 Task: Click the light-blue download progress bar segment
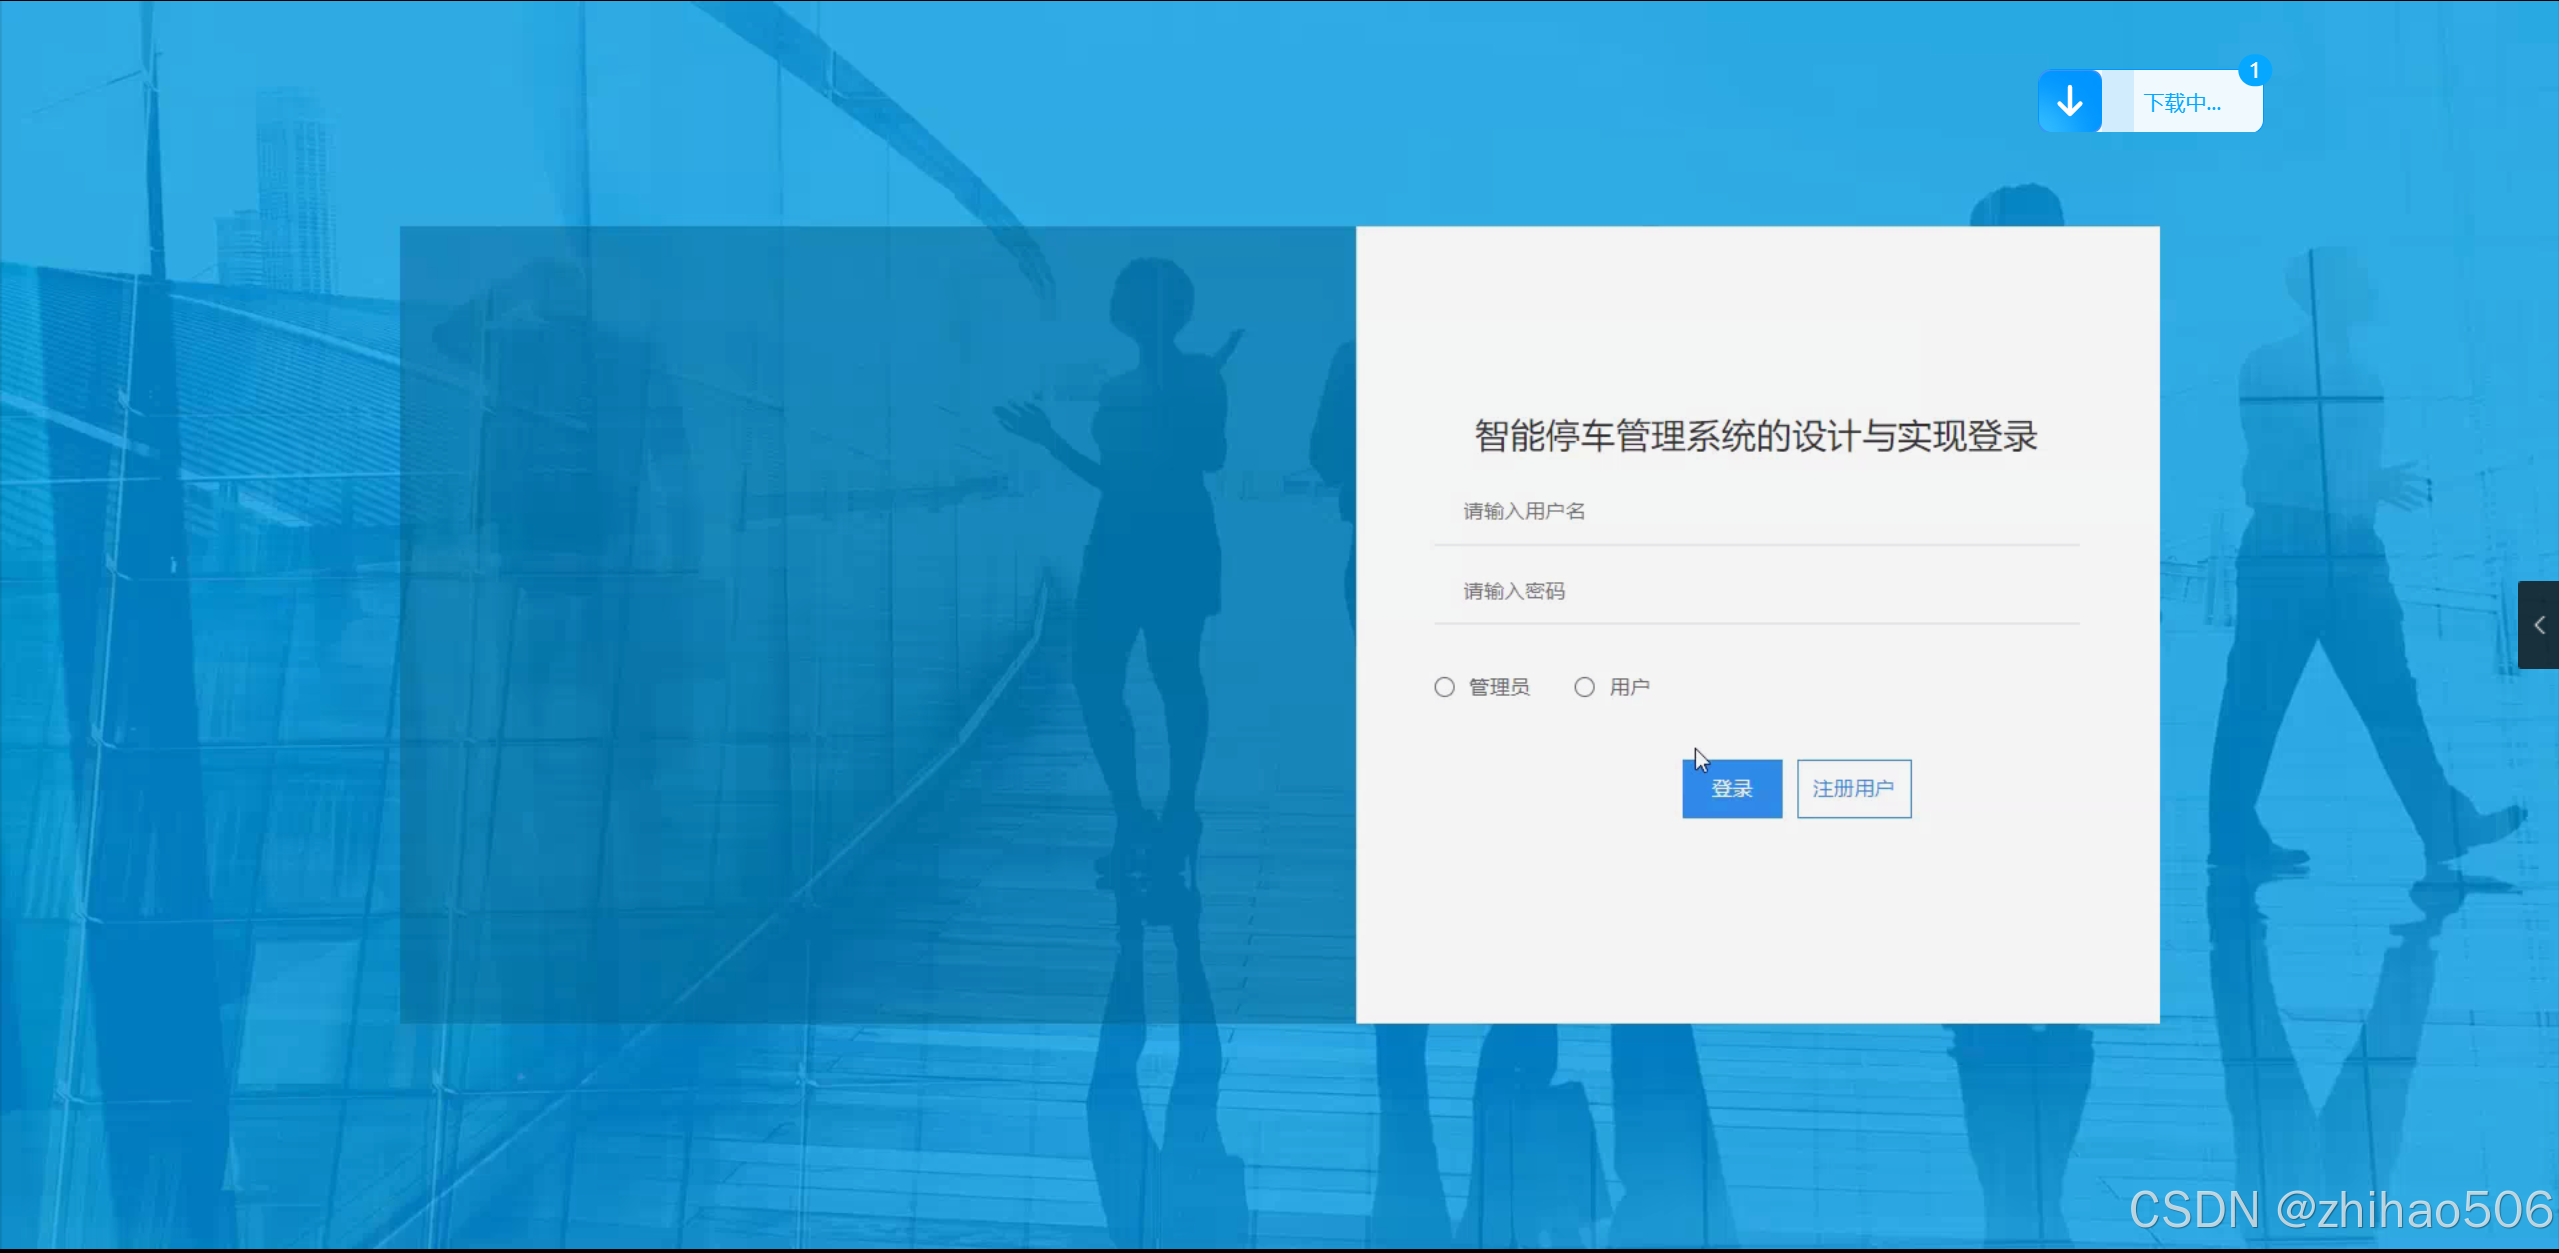click(x=2117, y=101)
